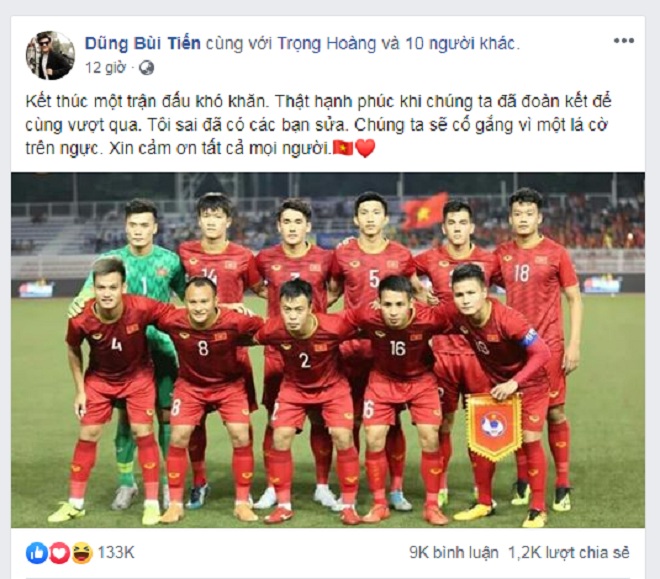The width and height of the screenshot is (660, 579).
Task: Open the 12 giờ post timestamp
Action: pyautogui.click(x=106, y=68)
